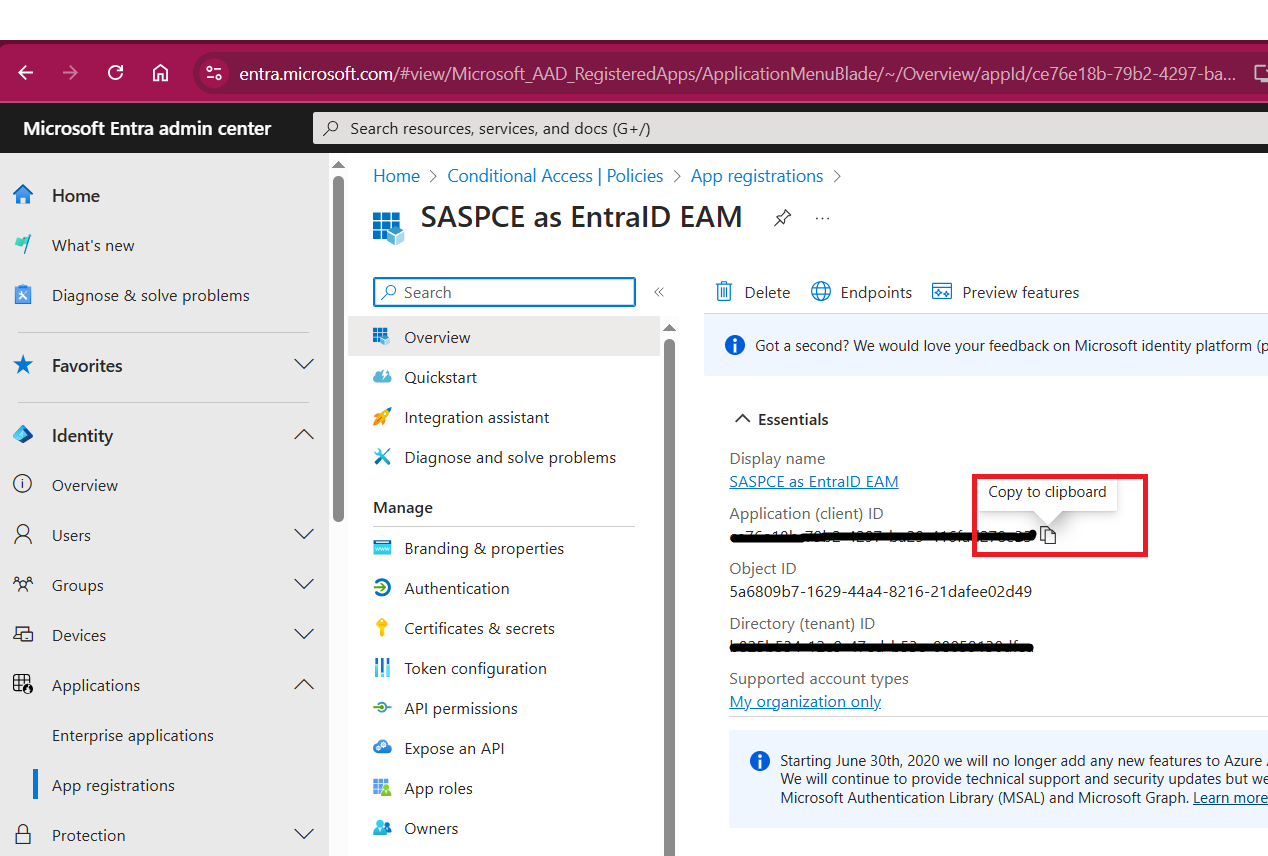1268x856 pixels.
Task: Pin the SASPCE as EntraID EAM blade
Action: tap(782, 218)
